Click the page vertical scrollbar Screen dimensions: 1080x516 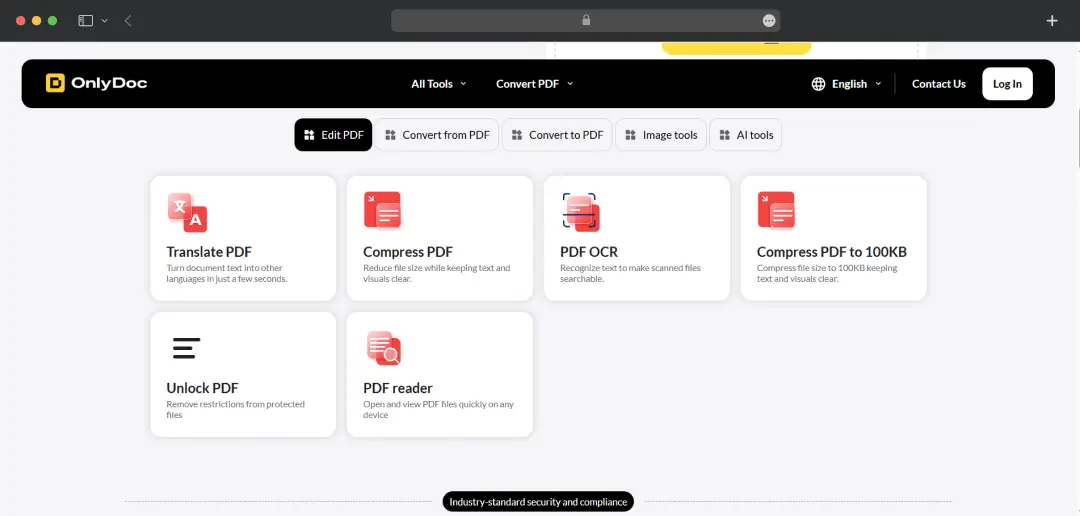click(x=1077, y=138)
